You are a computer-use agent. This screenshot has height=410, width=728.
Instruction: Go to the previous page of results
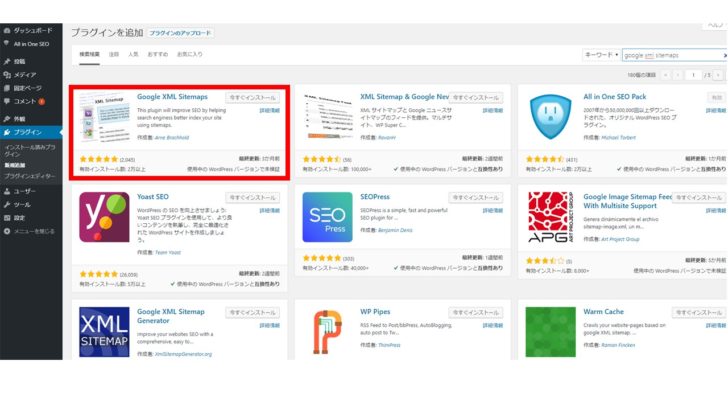tap(678, 75)
